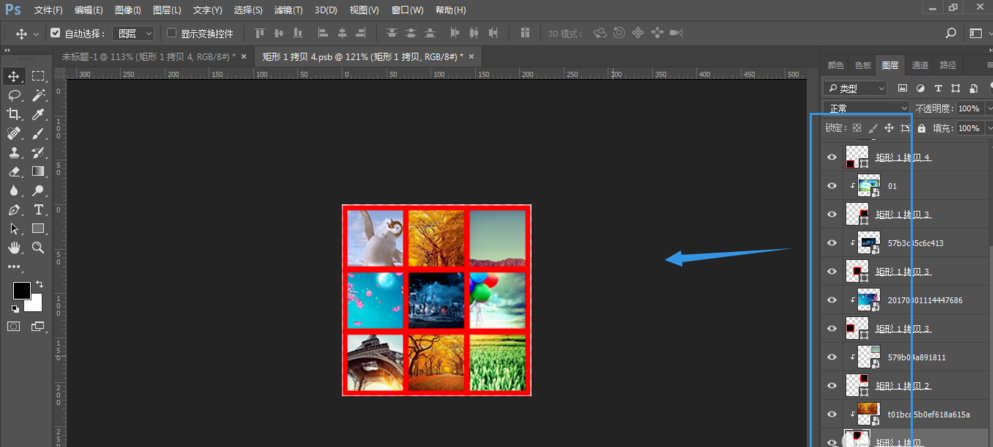993x447 pixels.
Task: Hide the 01 layer using its eye icon
Action: click(831, 186)
